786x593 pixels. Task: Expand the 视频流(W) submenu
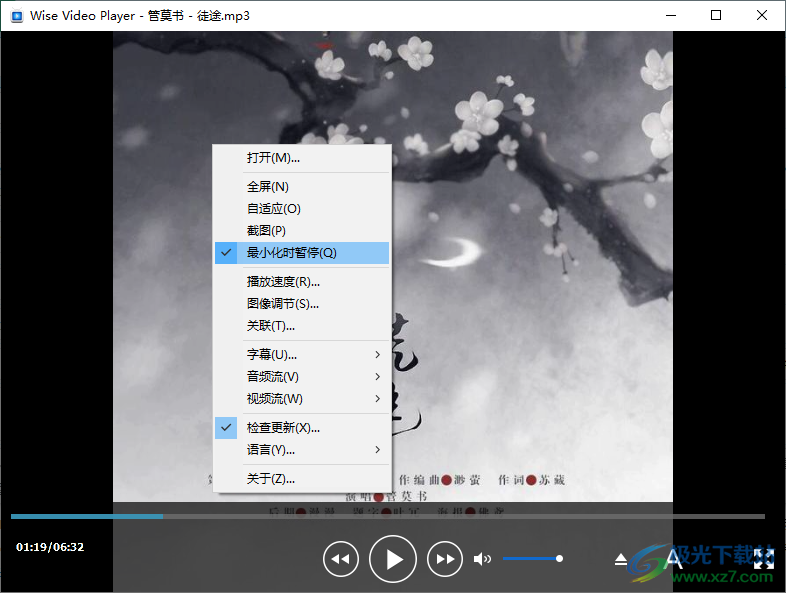click(302, 399)
